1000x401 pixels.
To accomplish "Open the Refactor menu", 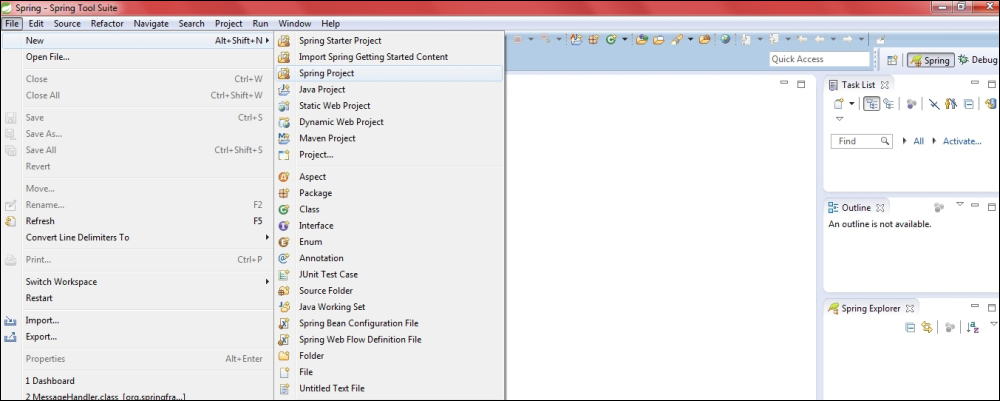I will click(107, 24).
